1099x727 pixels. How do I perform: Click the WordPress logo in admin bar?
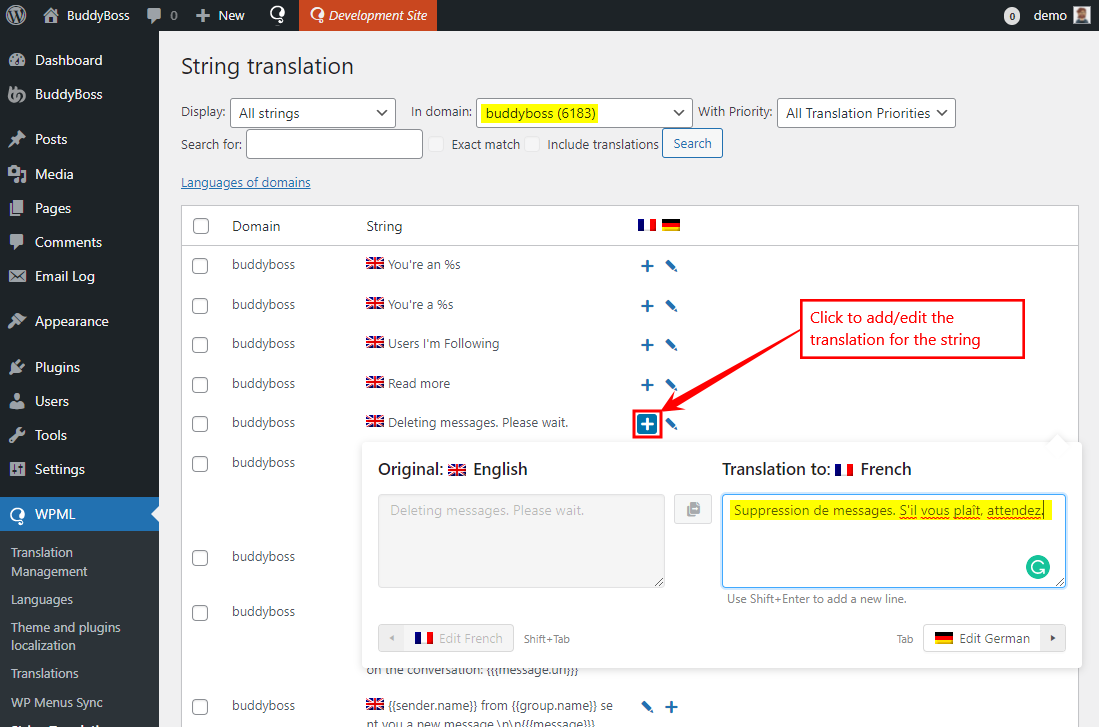pos(16,15)
